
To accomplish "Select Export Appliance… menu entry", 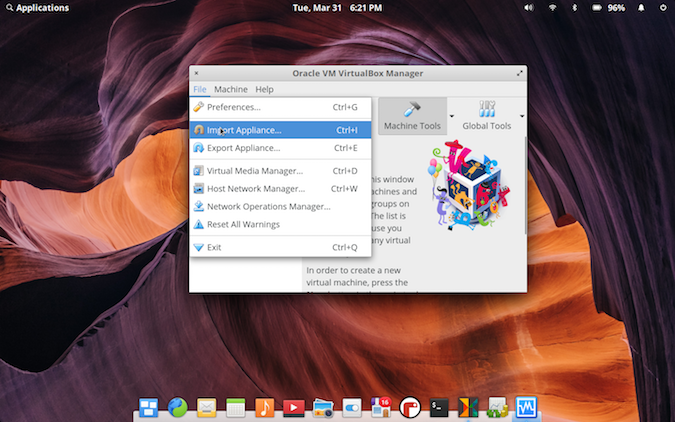I will click(280, 148).
